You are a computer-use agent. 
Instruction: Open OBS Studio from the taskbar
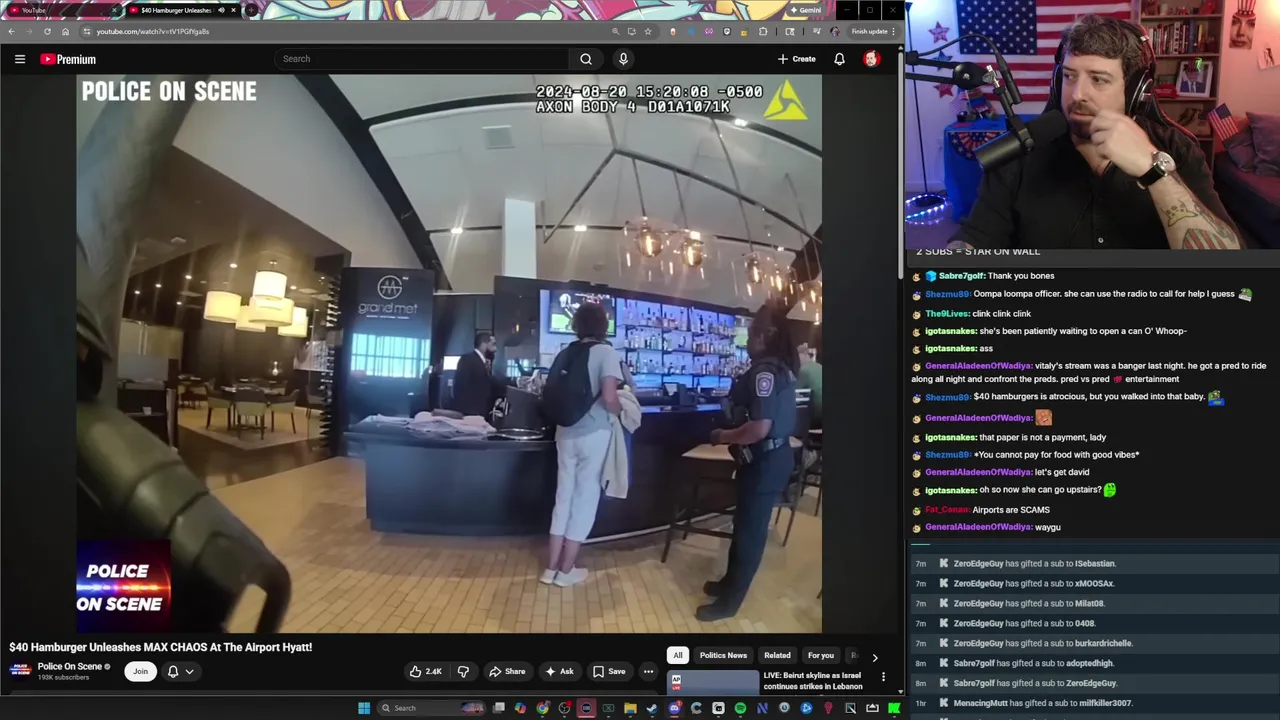[x=565, y=708]
